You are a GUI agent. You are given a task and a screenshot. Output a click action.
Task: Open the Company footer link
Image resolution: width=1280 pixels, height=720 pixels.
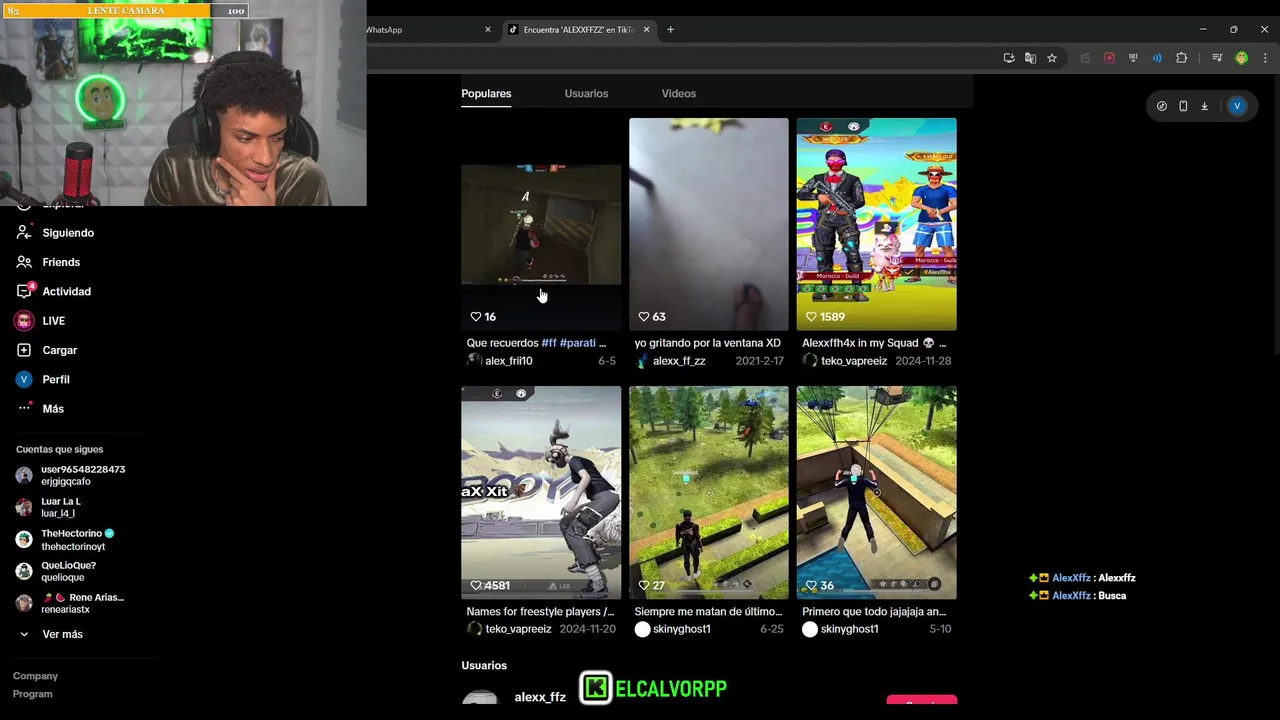[x=35, y=676]
